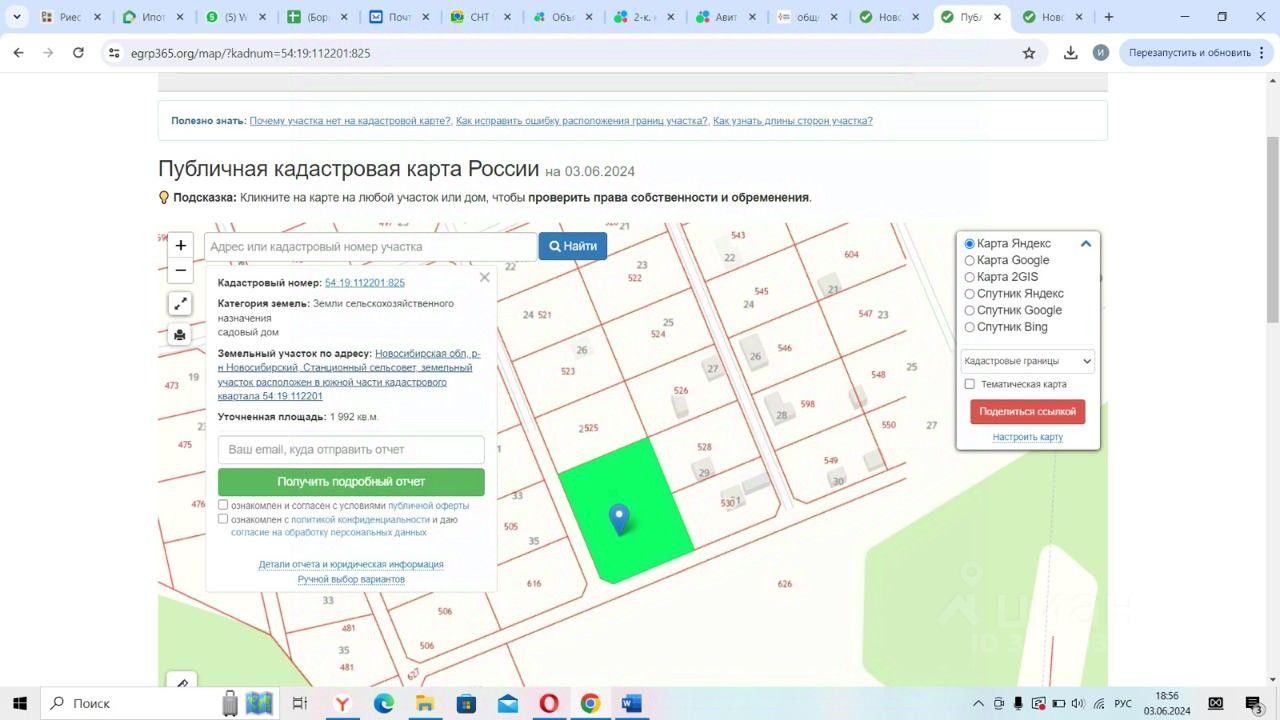This screenshot has height=720, width=1280.
Task: Zoom out the map with minus button
Action: (180, 270)
